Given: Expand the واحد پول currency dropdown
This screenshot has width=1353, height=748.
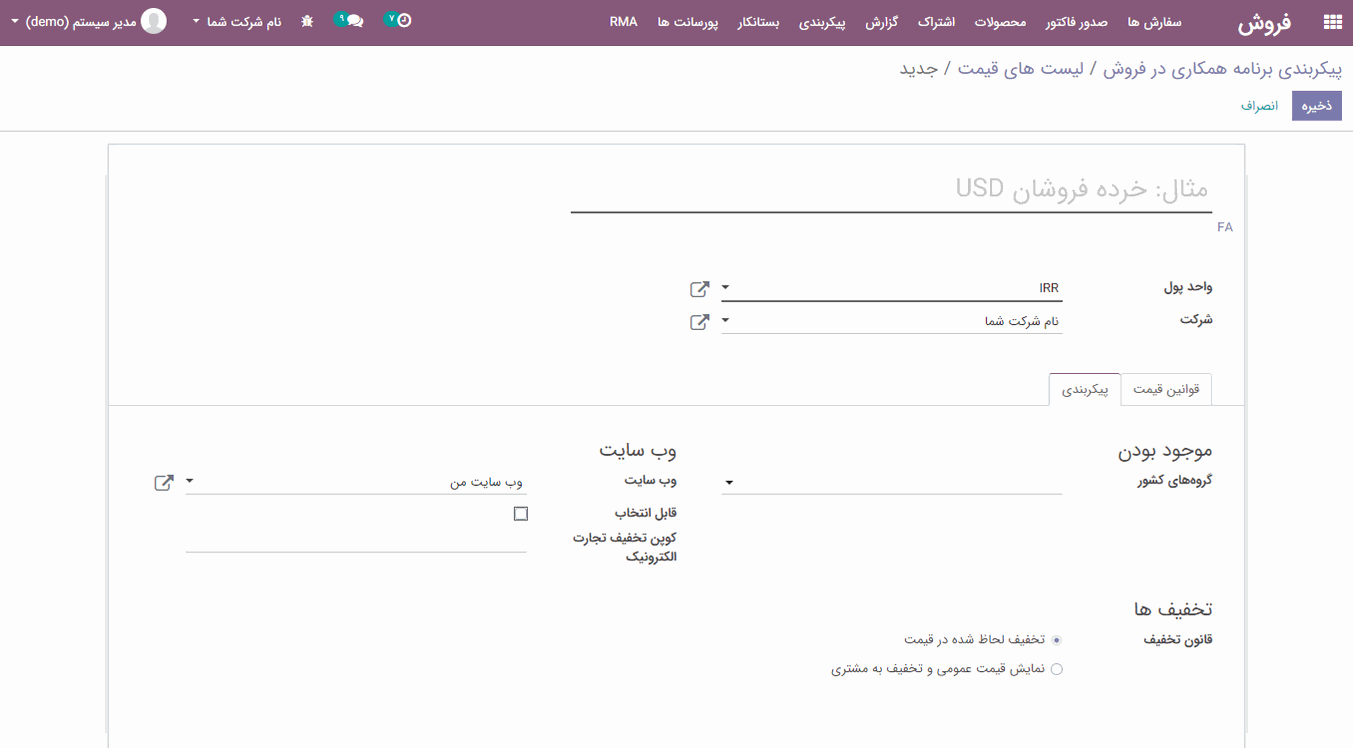Looking at the screenshot, I should 726,289.
